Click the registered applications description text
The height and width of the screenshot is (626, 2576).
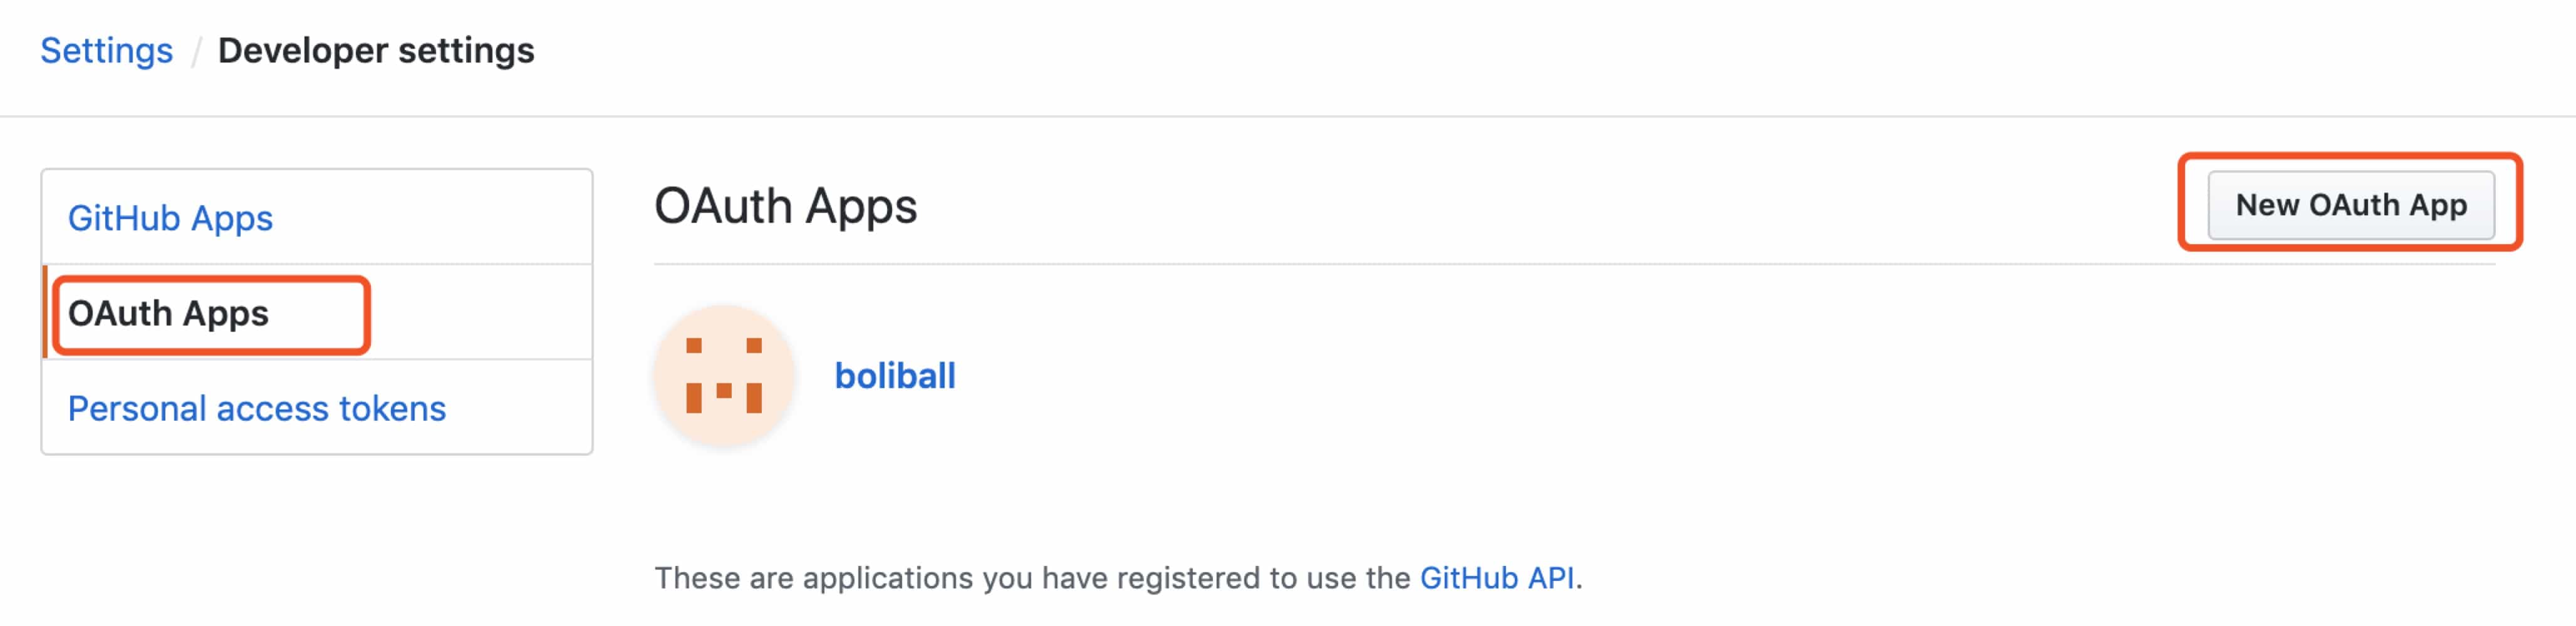1118,577
